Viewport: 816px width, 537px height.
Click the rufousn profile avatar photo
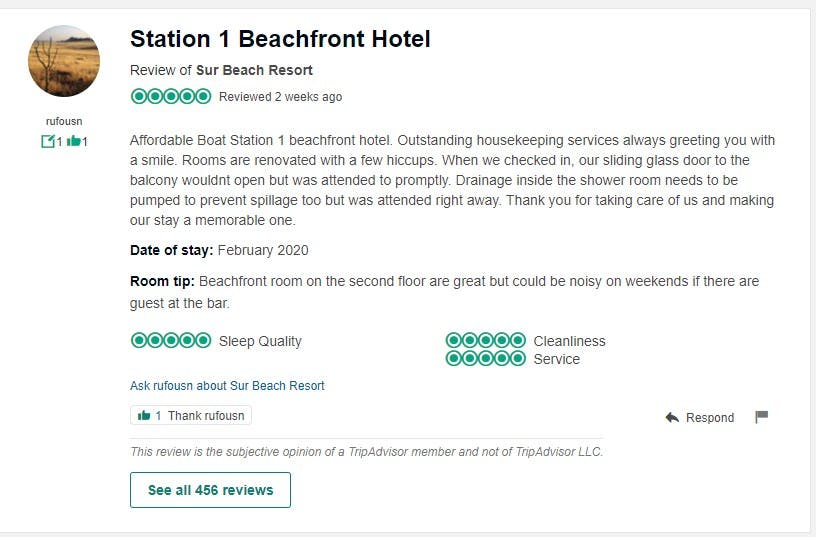click(63, 61)
